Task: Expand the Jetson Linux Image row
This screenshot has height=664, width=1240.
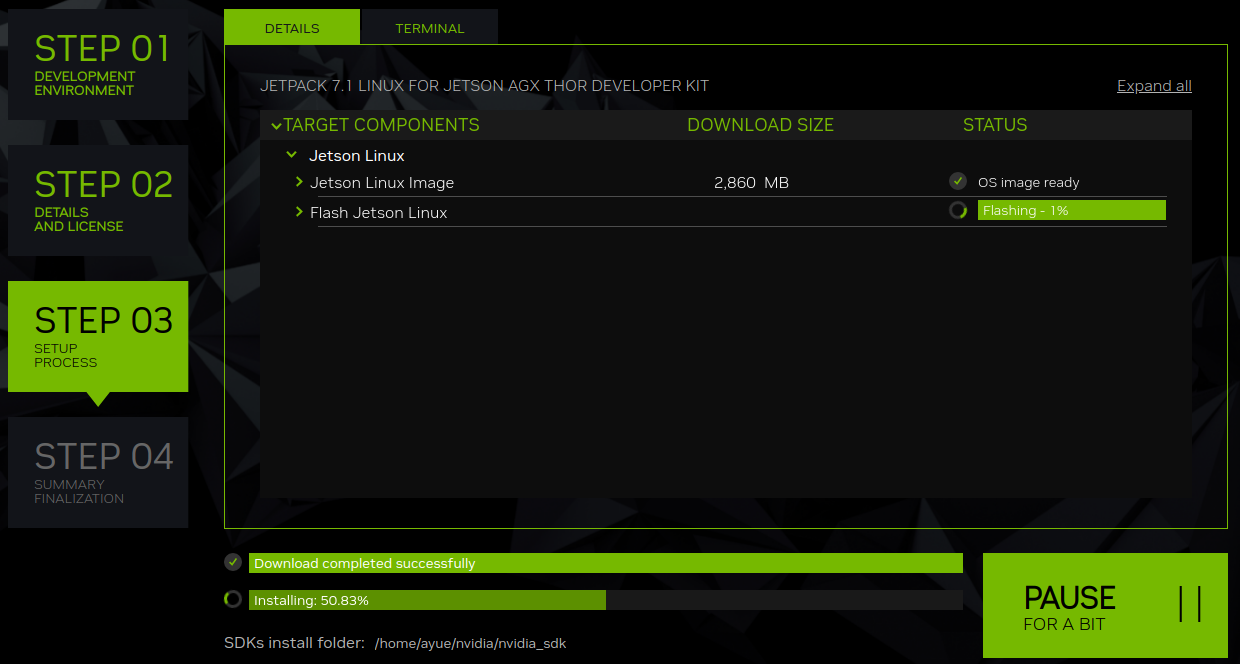Action: click(x=299, y=182)
